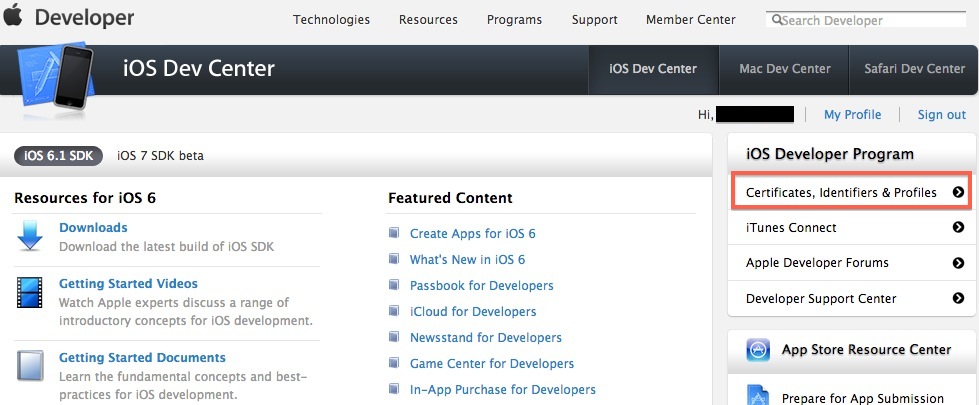Click the bullet icon beside In-App Purchase for Developers
Screen dimensions: 979x405
(394, 389)
